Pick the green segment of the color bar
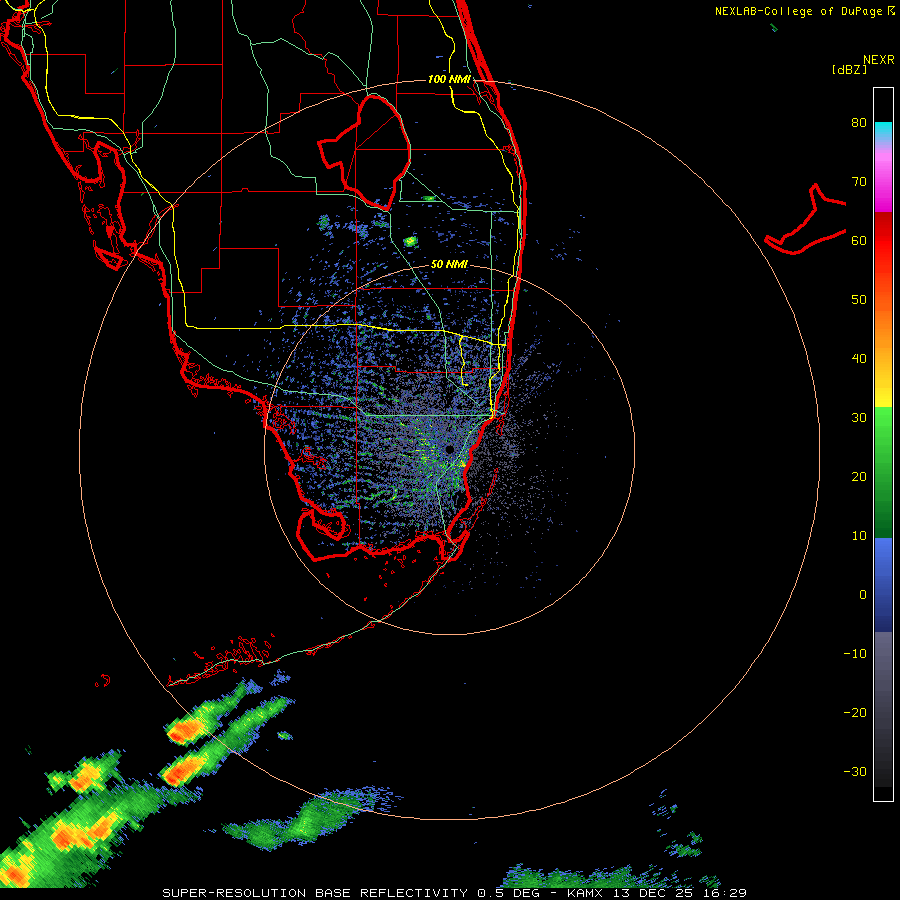This screenshot has width=900, height=900. [x=883, y=472]
